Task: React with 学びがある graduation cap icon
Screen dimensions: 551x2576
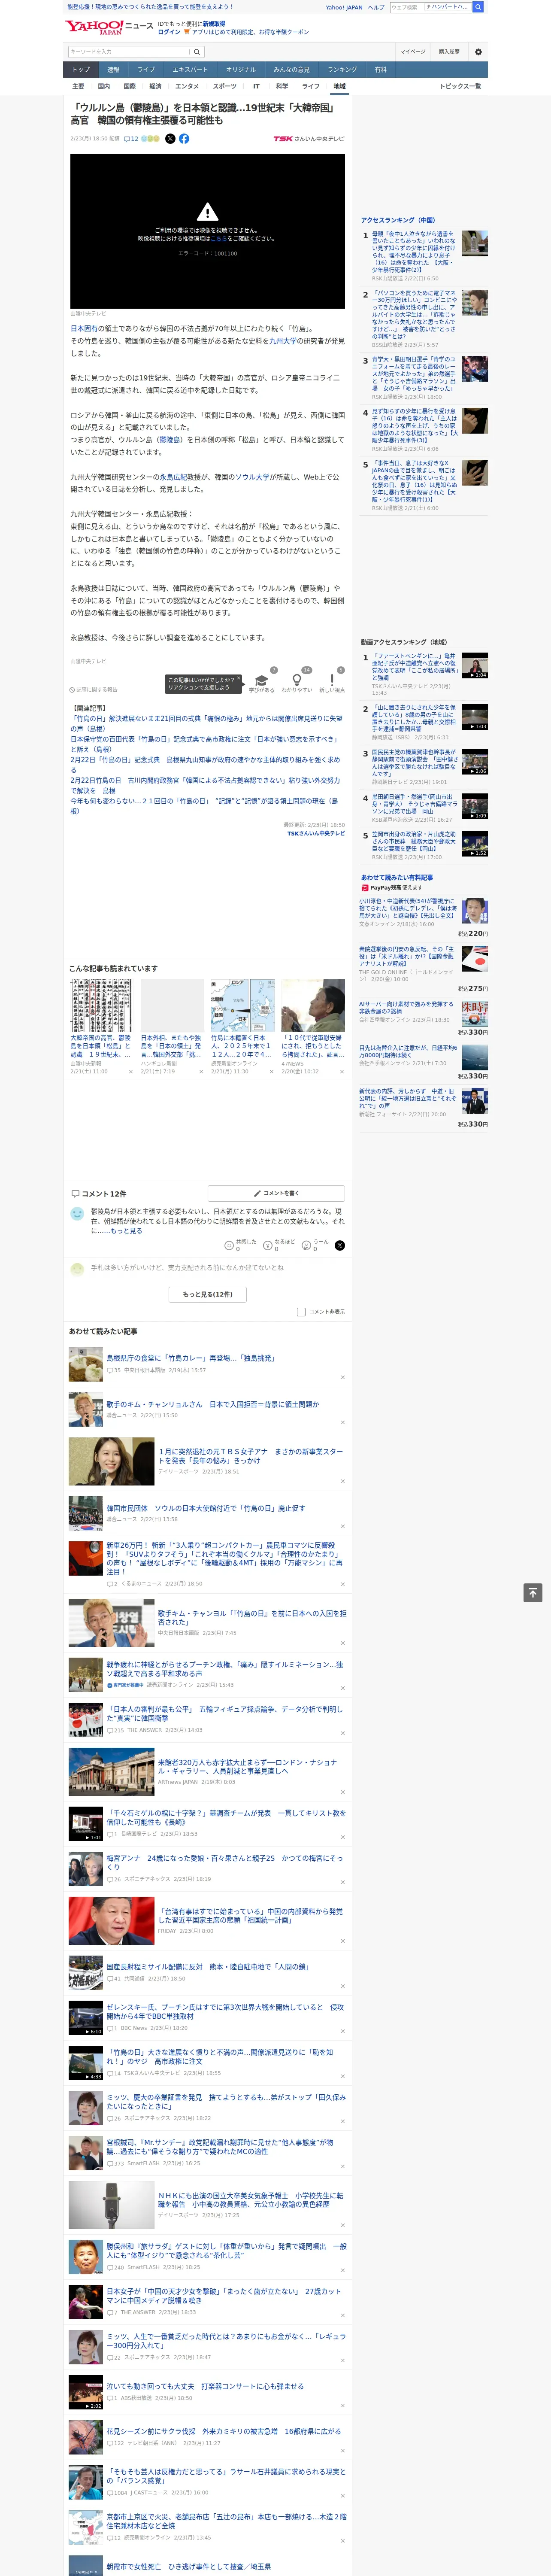Action: pos(262,680)
